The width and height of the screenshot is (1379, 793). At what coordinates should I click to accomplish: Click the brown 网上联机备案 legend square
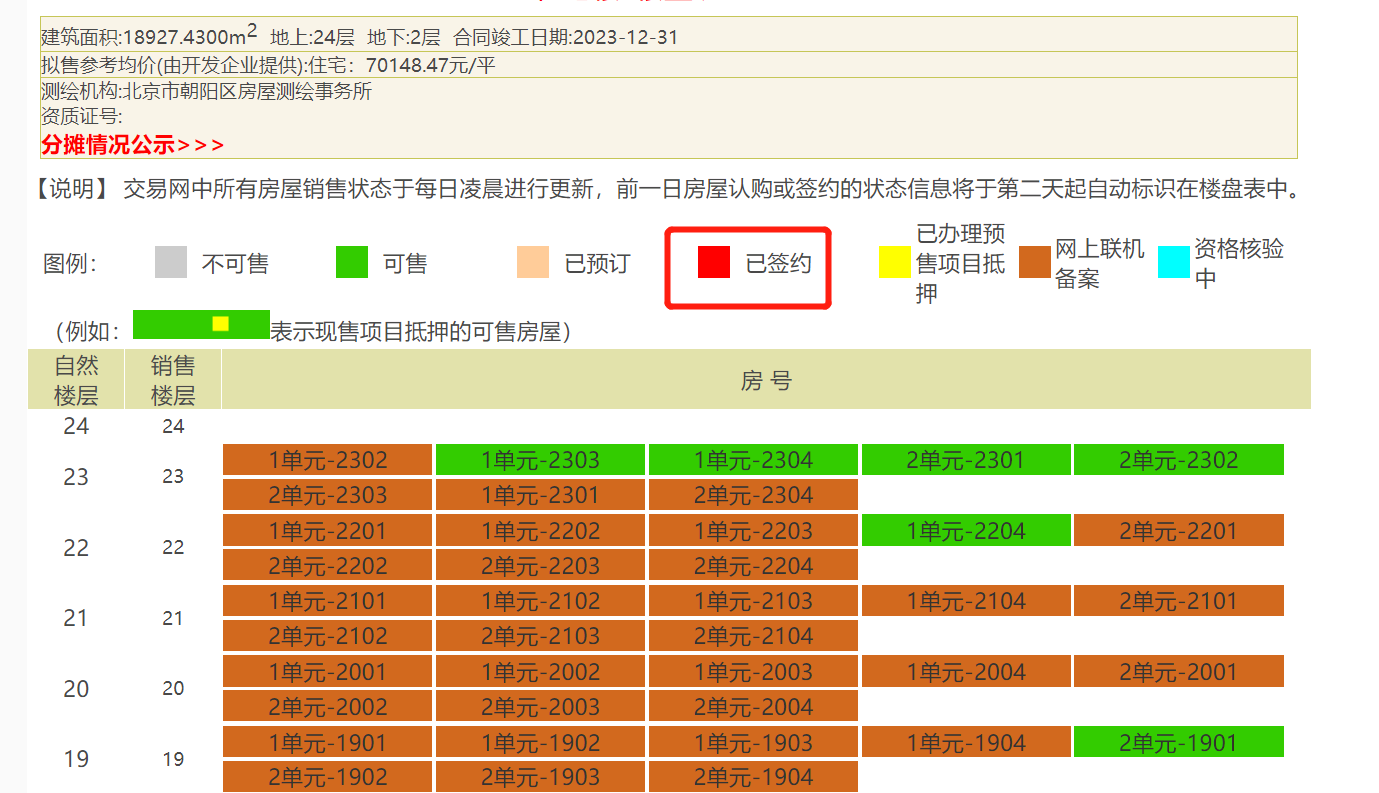1033,263
